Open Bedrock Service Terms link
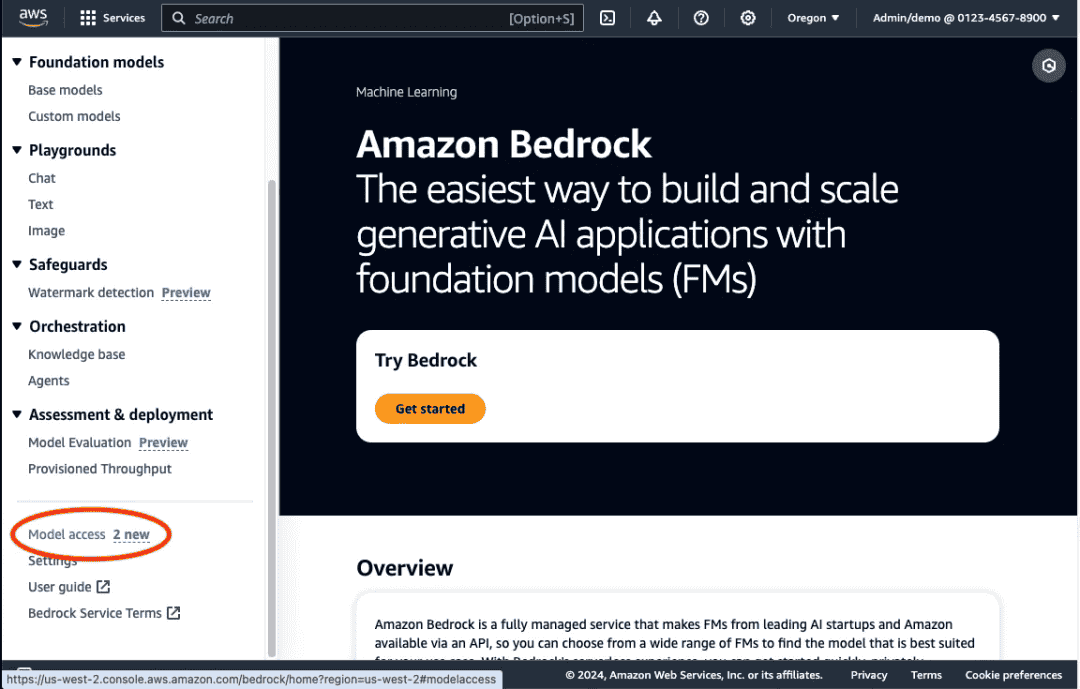This screenshot has width=1080, height=689. point(95,613)
